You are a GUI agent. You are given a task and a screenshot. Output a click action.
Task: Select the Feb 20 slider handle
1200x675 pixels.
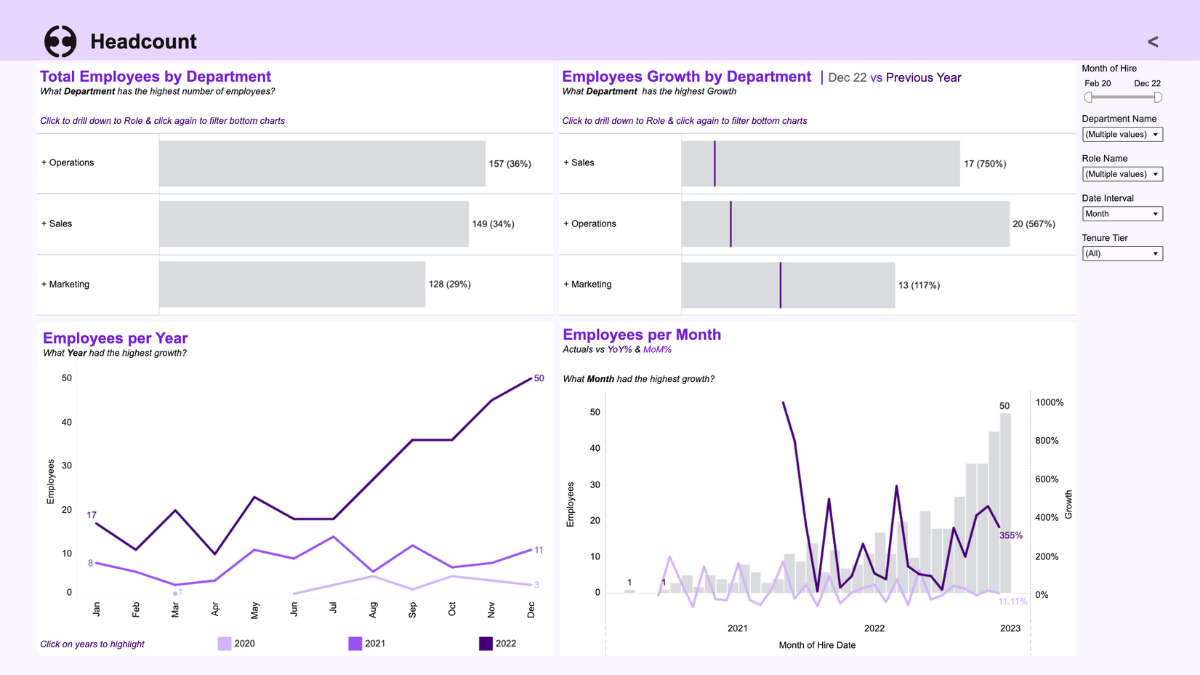click(x=1087, y=97)
